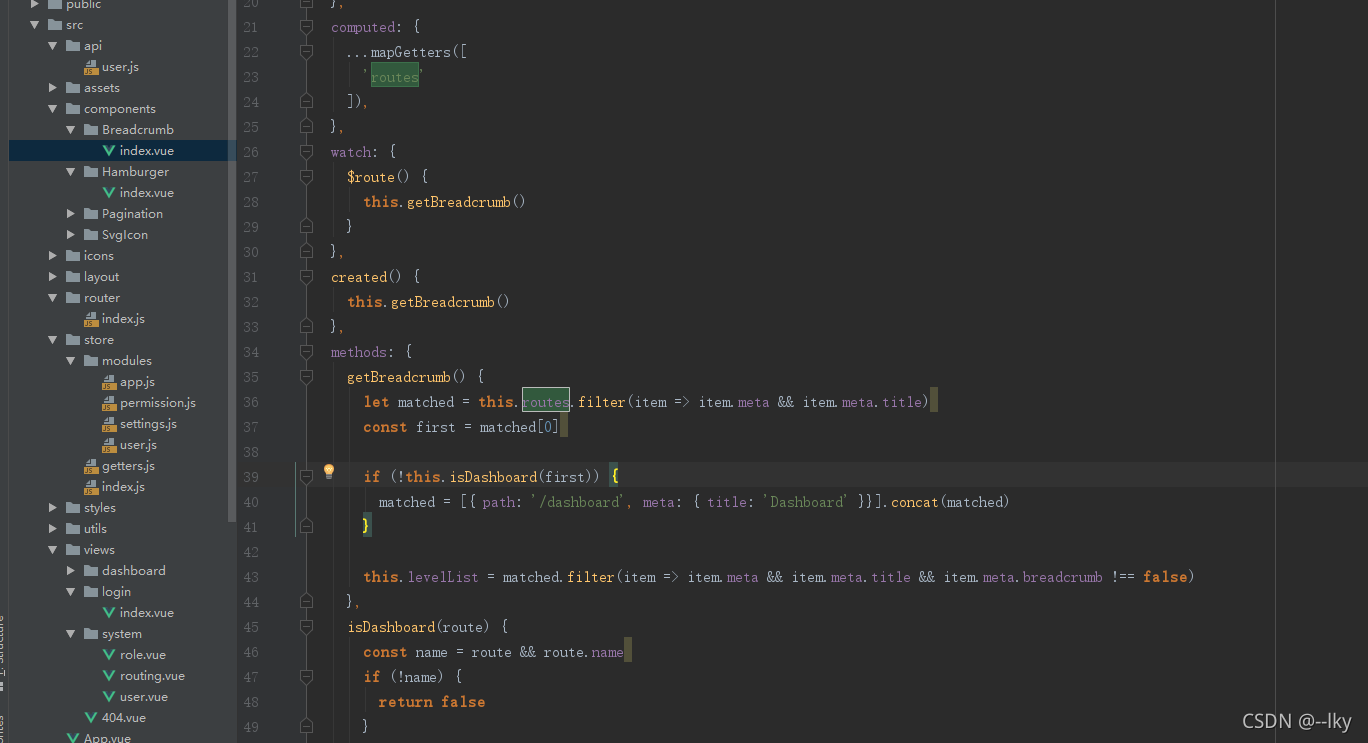Expand the assets folder arrow
Image resolution: width=1368 pixels, height=743 pixels.
tap(53, 88)
